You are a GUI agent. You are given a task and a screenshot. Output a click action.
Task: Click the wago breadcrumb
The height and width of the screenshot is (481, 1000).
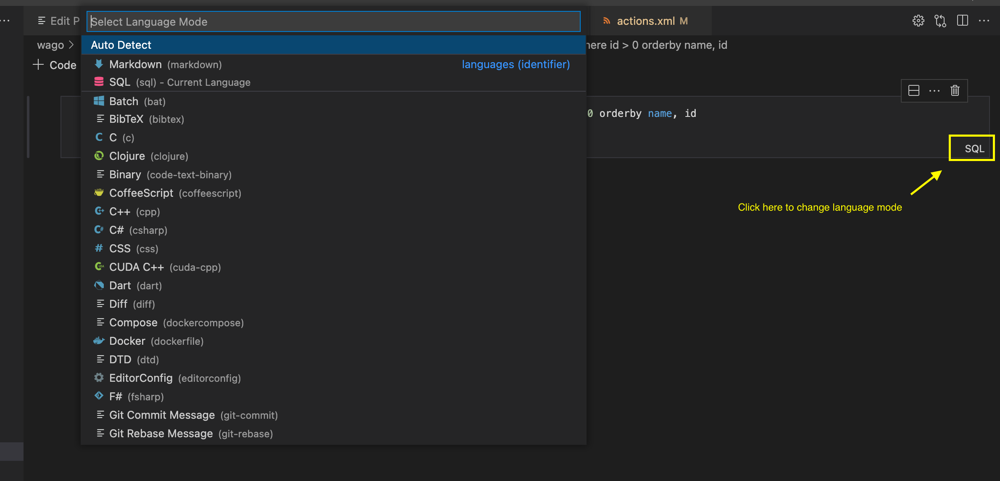click(x=50, y=45)
